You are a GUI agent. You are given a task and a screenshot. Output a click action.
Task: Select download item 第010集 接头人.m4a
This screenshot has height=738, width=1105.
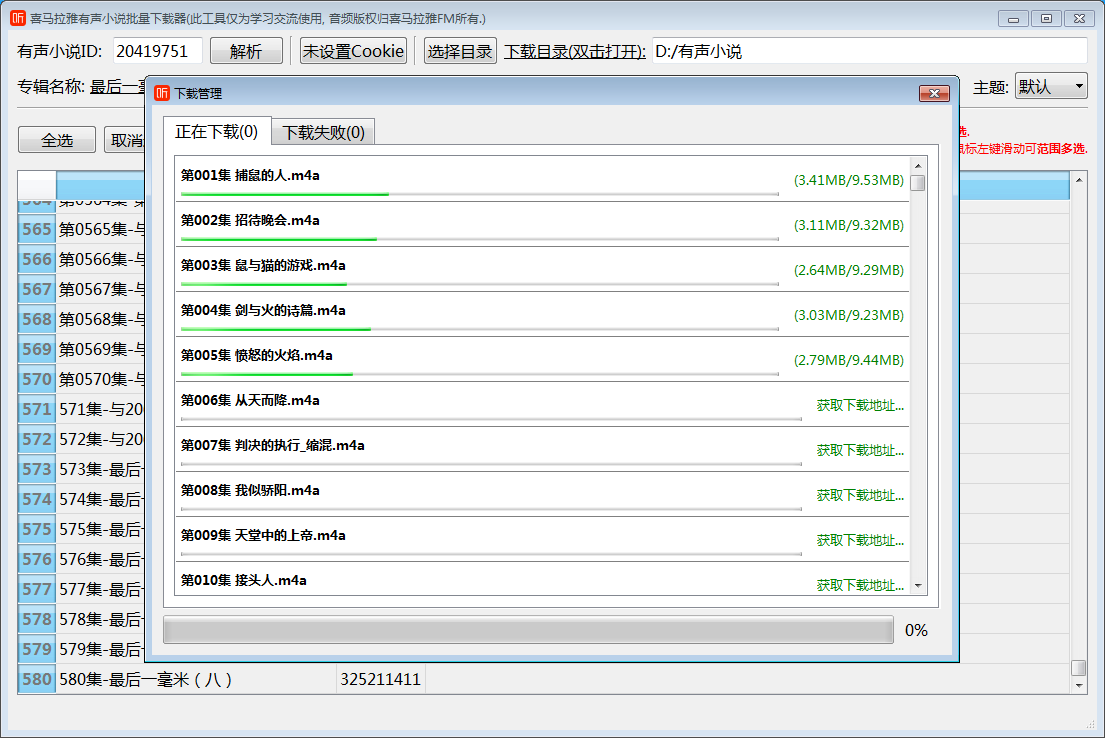542,579
